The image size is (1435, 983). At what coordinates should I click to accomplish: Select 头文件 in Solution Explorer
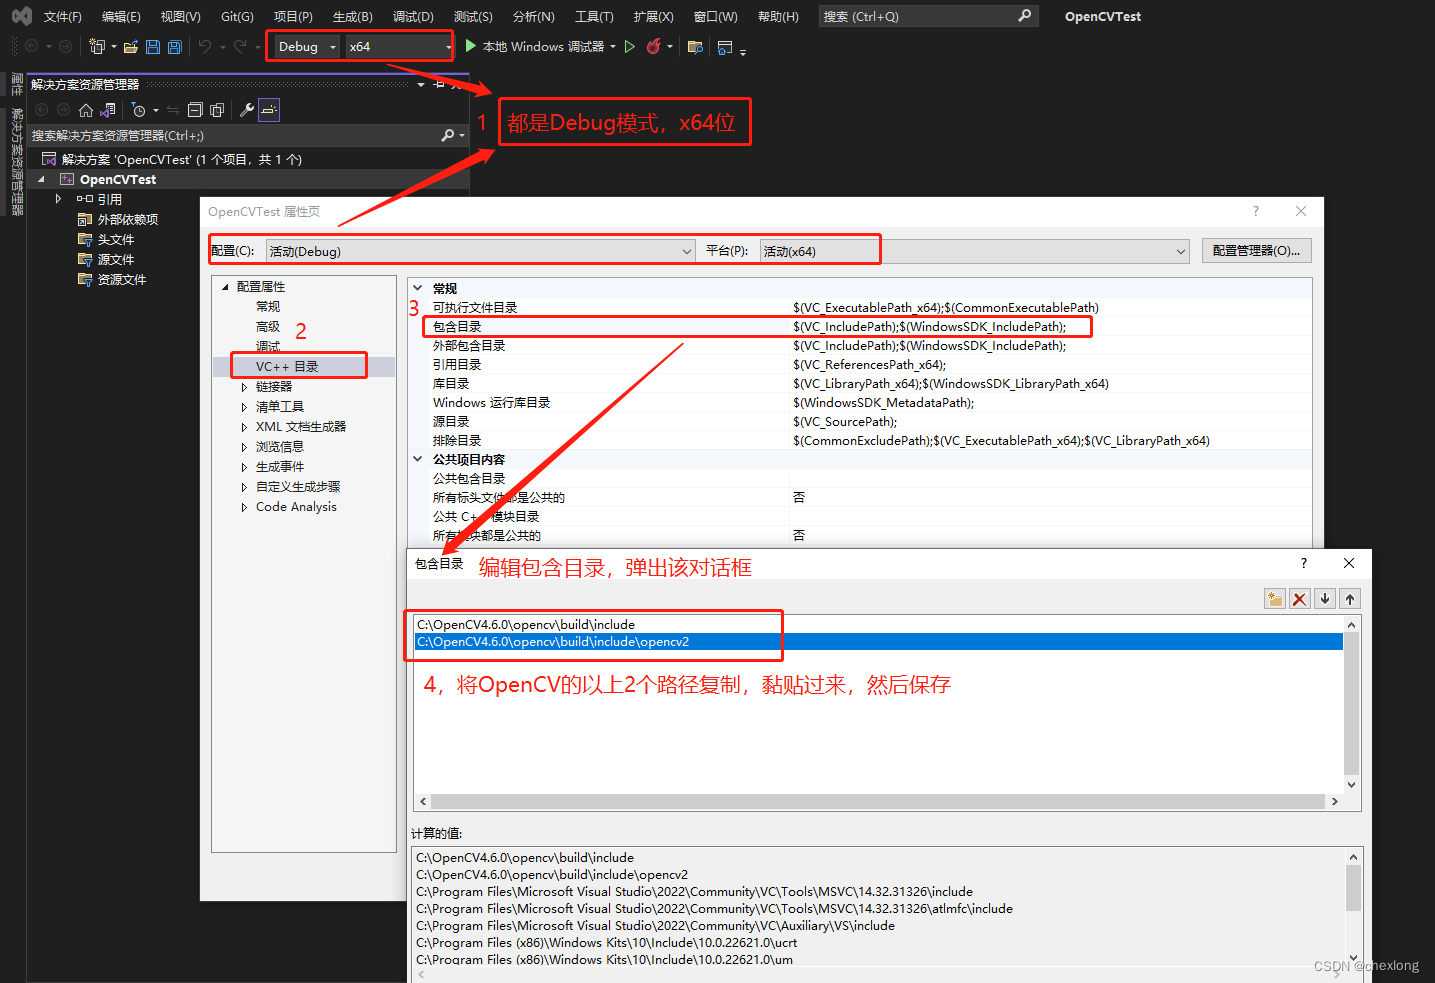click(x=116, y=239)
